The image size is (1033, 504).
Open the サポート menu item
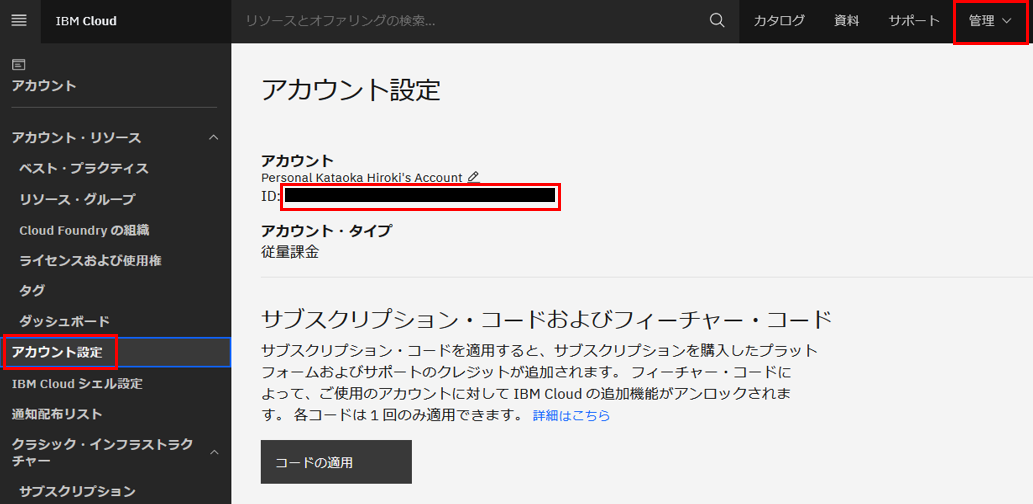[914, 20]
